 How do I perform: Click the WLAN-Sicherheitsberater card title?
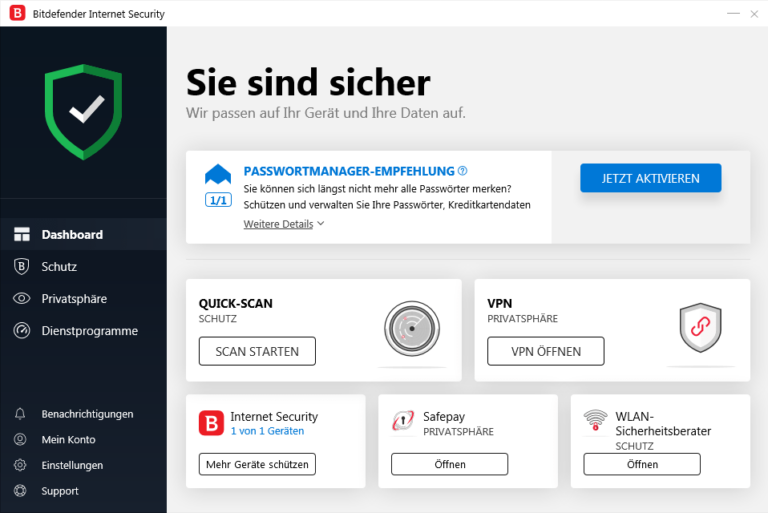click(663, 423)
